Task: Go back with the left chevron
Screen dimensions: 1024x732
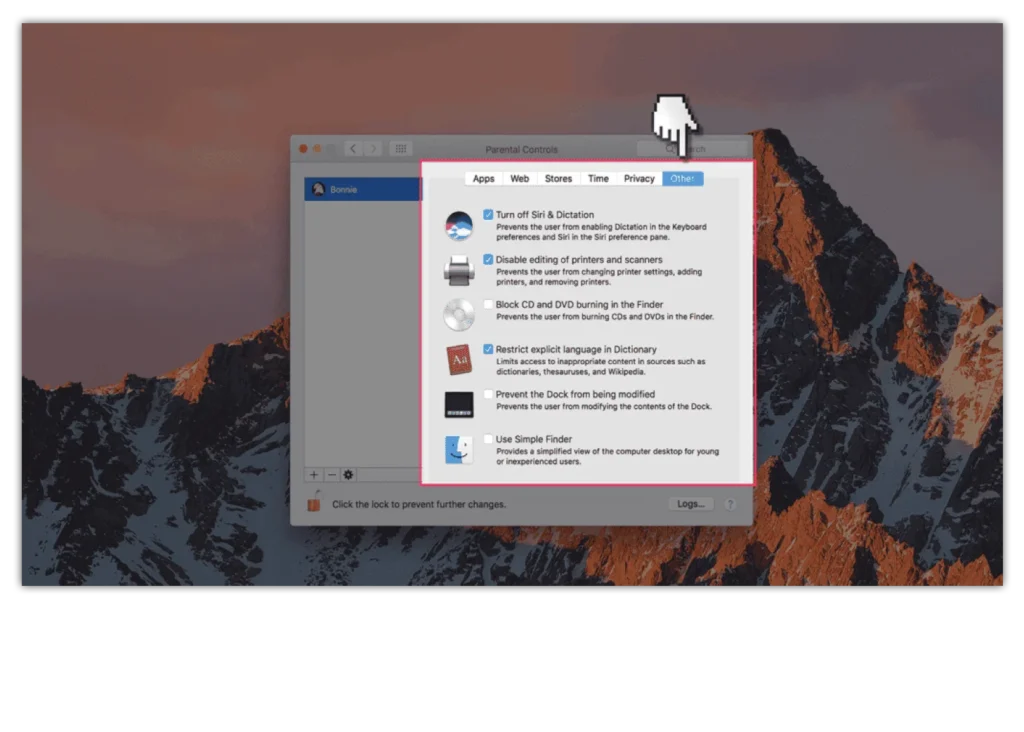Action: [353, 149]
